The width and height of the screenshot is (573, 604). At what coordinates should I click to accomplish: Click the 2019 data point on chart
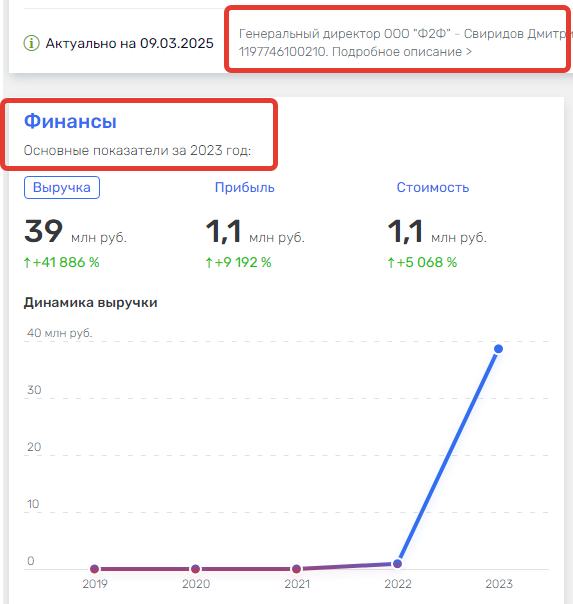(x=94, y=569)
